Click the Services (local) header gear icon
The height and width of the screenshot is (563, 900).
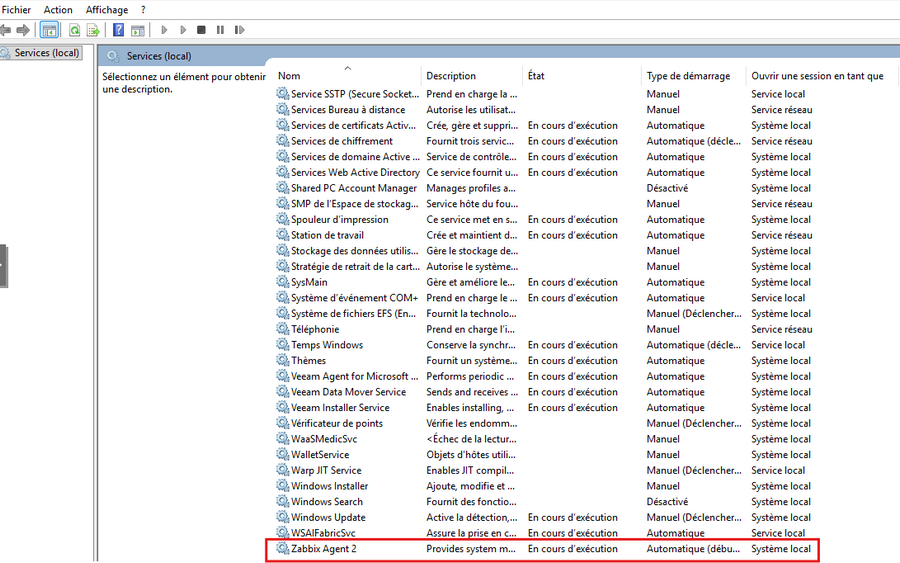tap(113, 56)
